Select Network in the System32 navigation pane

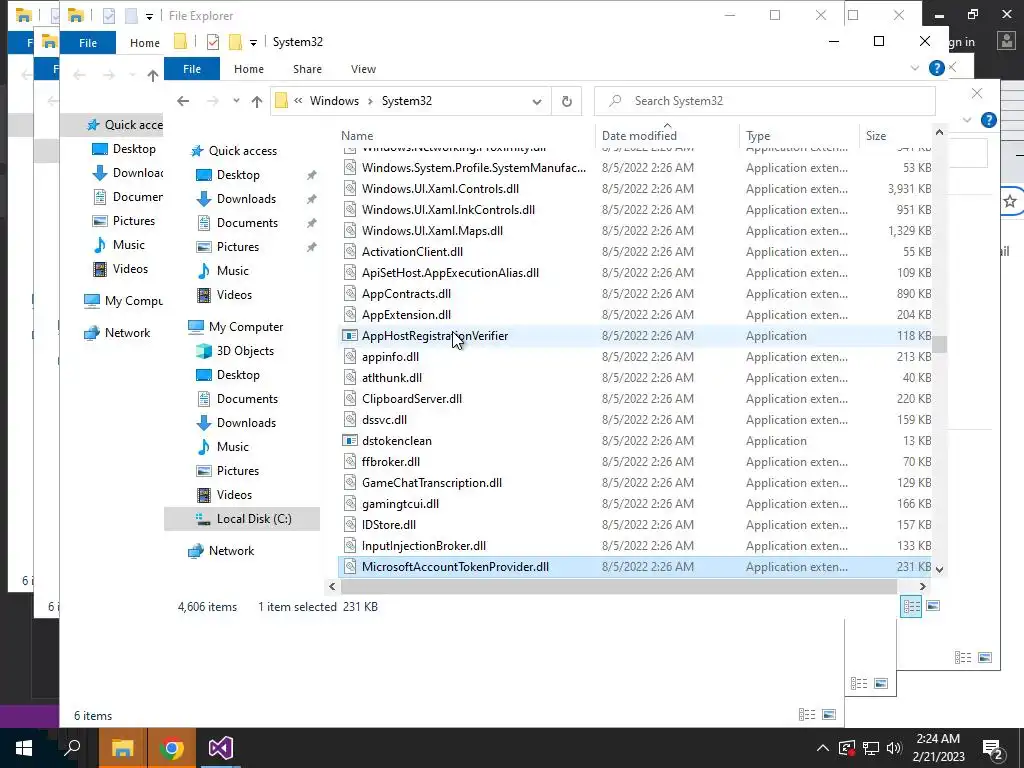[x=231, y=551]
